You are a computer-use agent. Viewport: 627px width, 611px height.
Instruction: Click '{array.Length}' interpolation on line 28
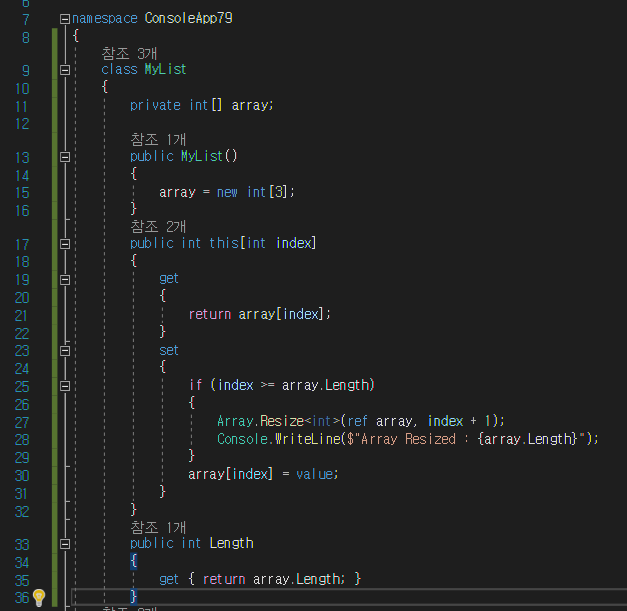528,439
